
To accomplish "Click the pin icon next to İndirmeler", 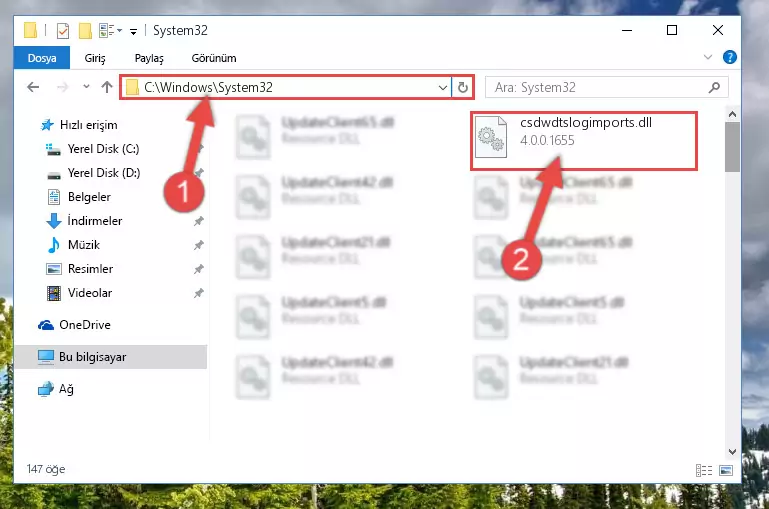I will tap(199, 221).
